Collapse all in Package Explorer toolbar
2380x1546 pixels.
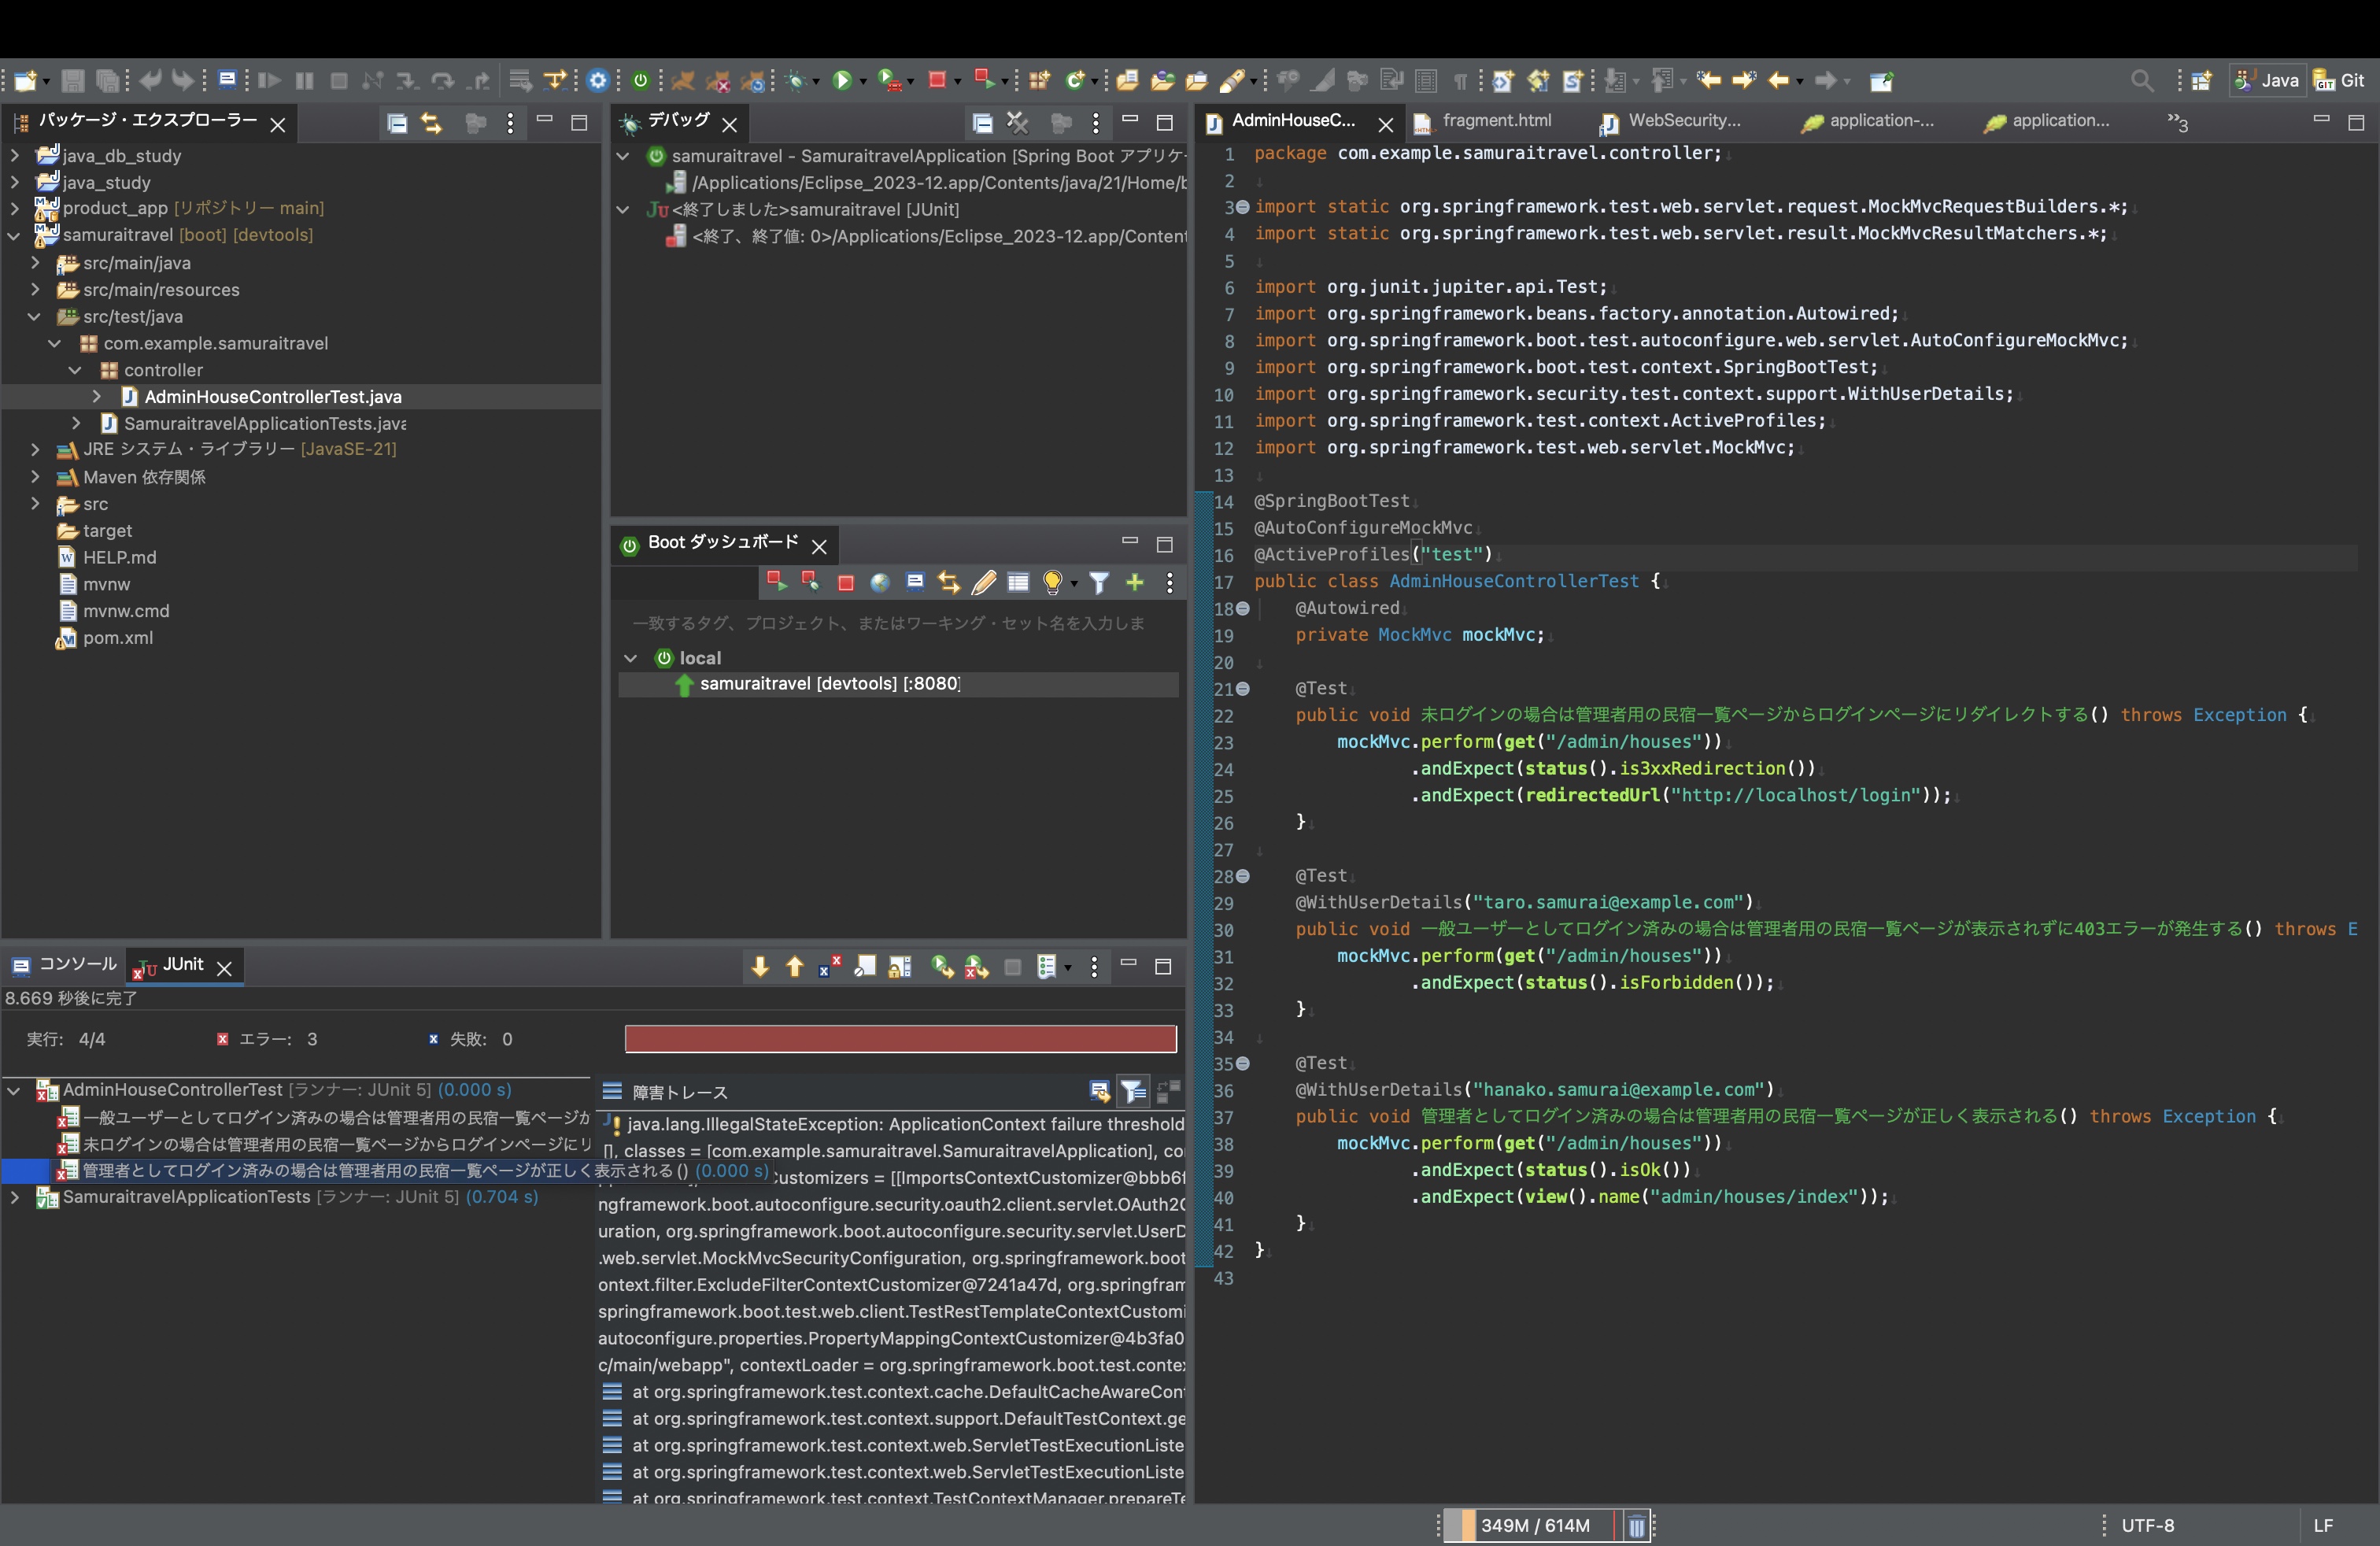(x=397, y=123)
